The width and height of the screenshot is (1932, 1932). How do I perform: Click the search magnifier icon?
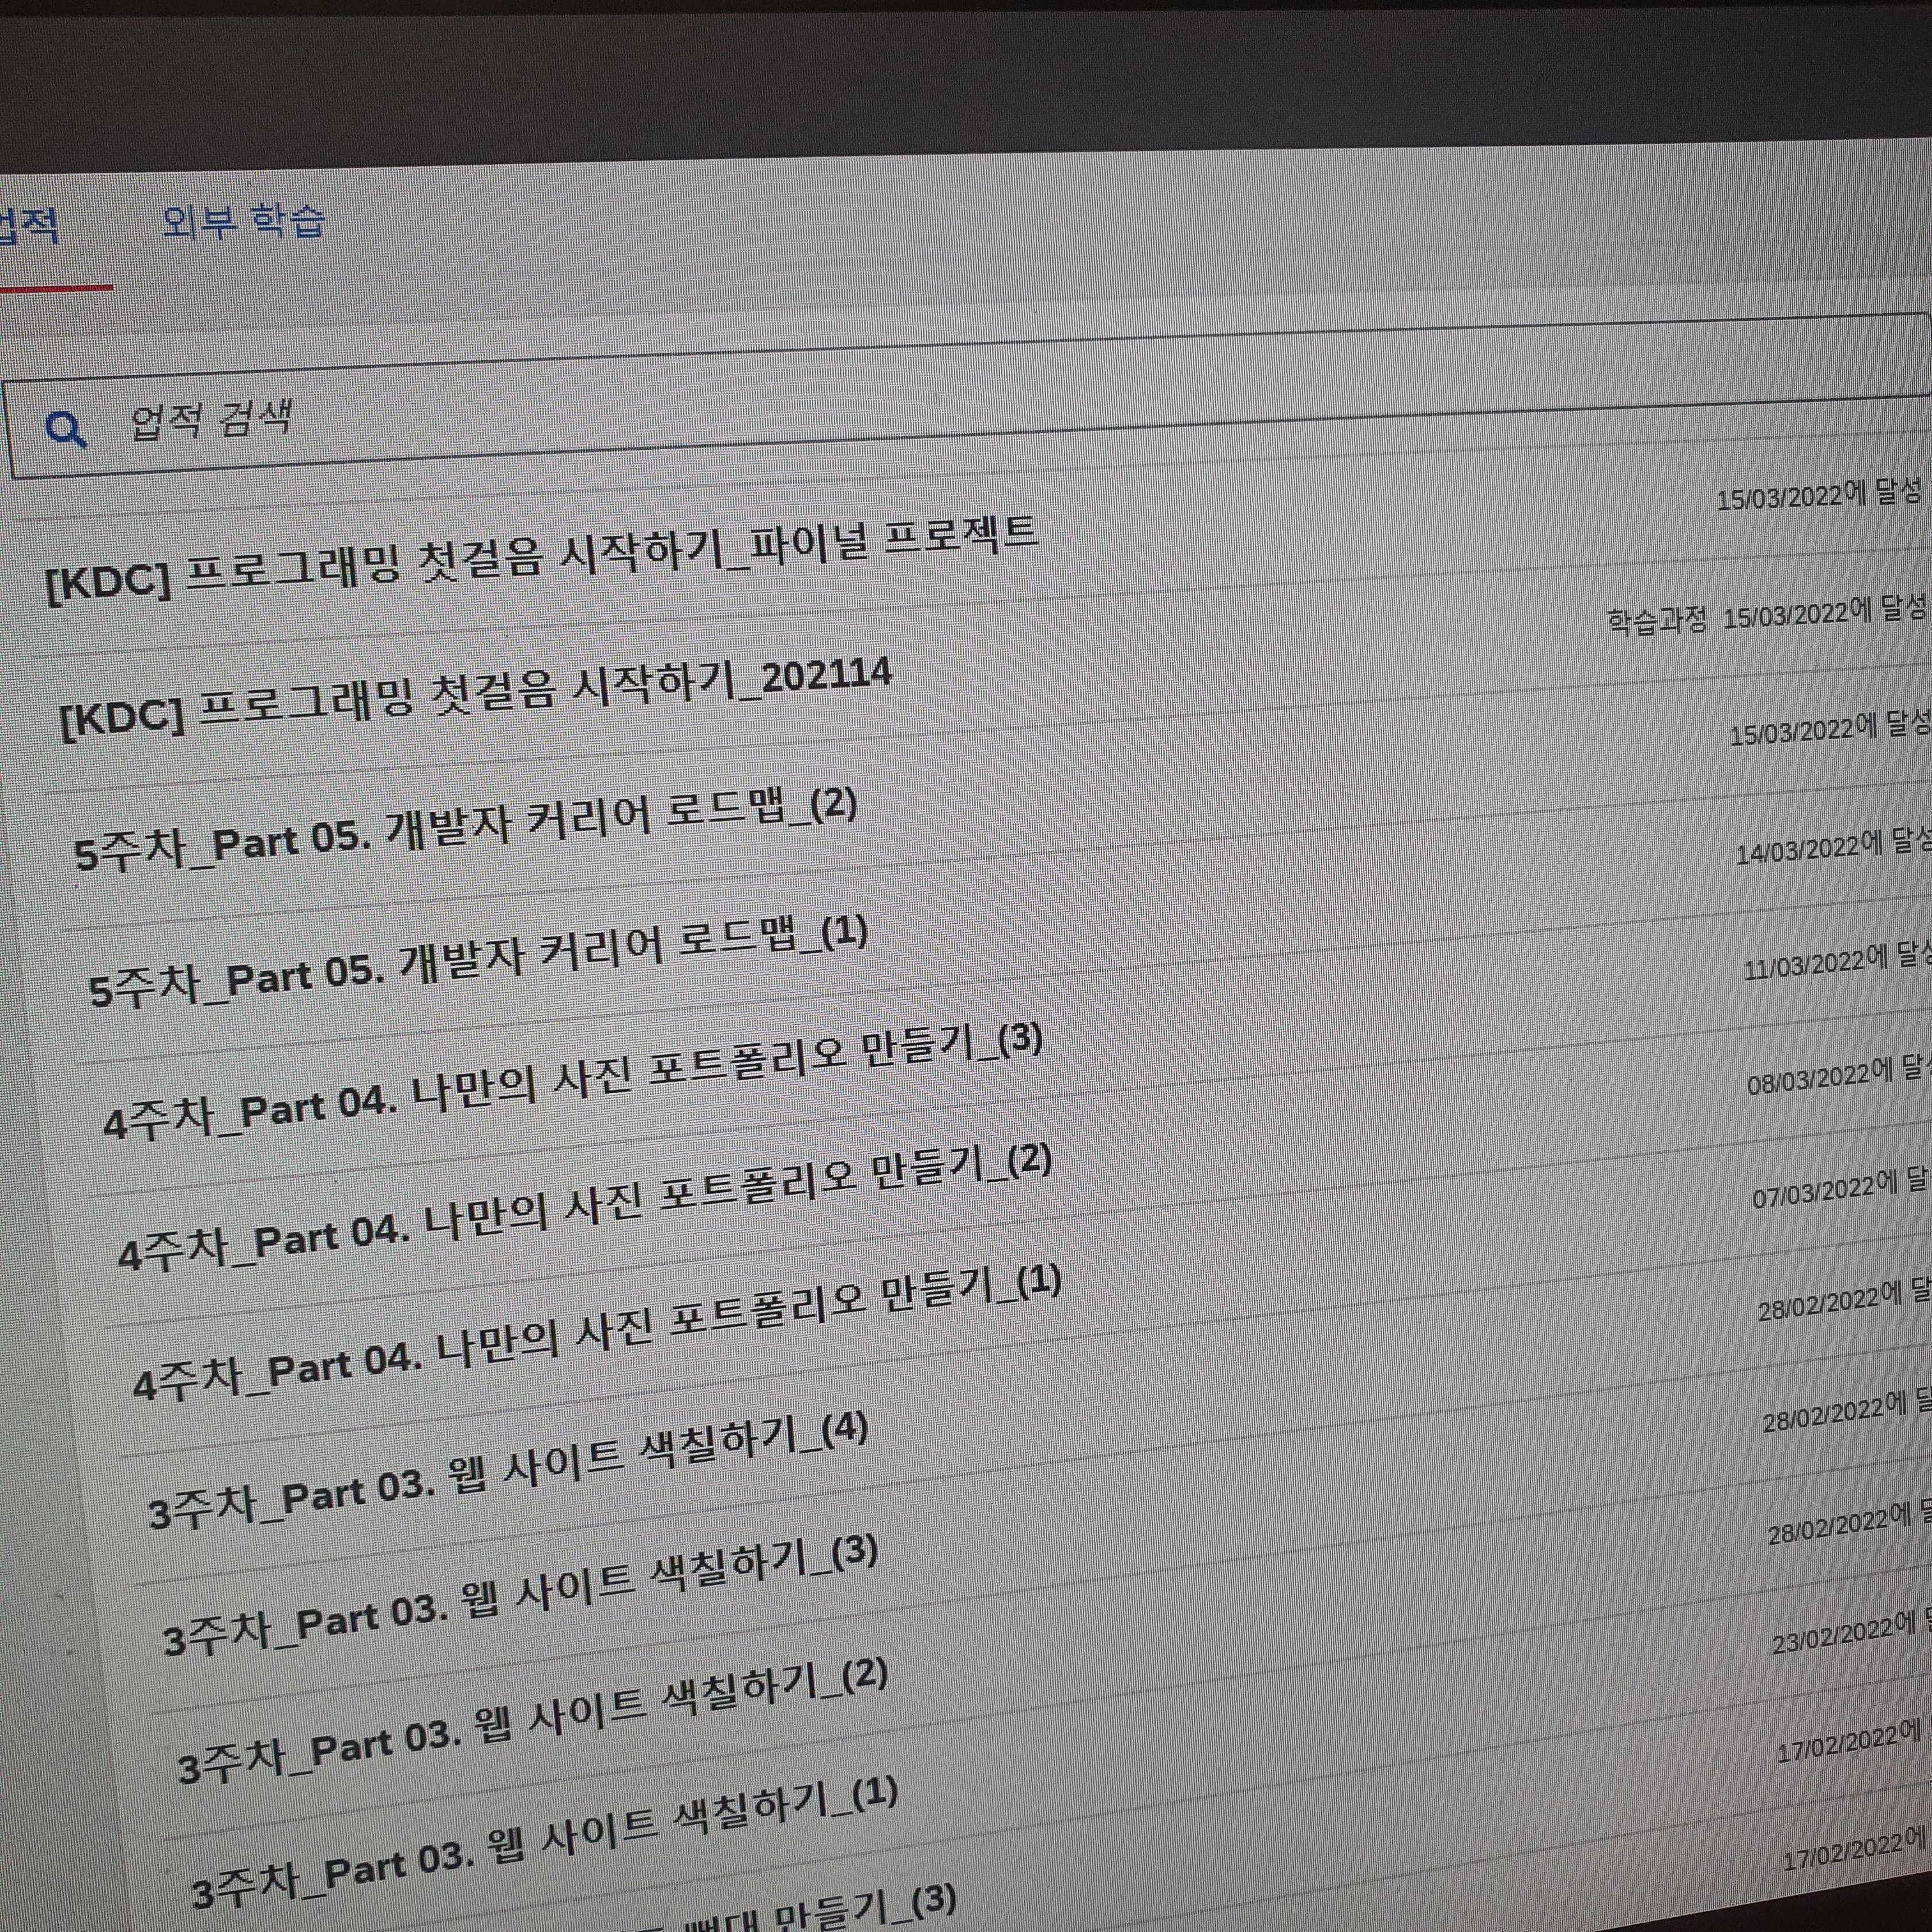pos(66,429)
